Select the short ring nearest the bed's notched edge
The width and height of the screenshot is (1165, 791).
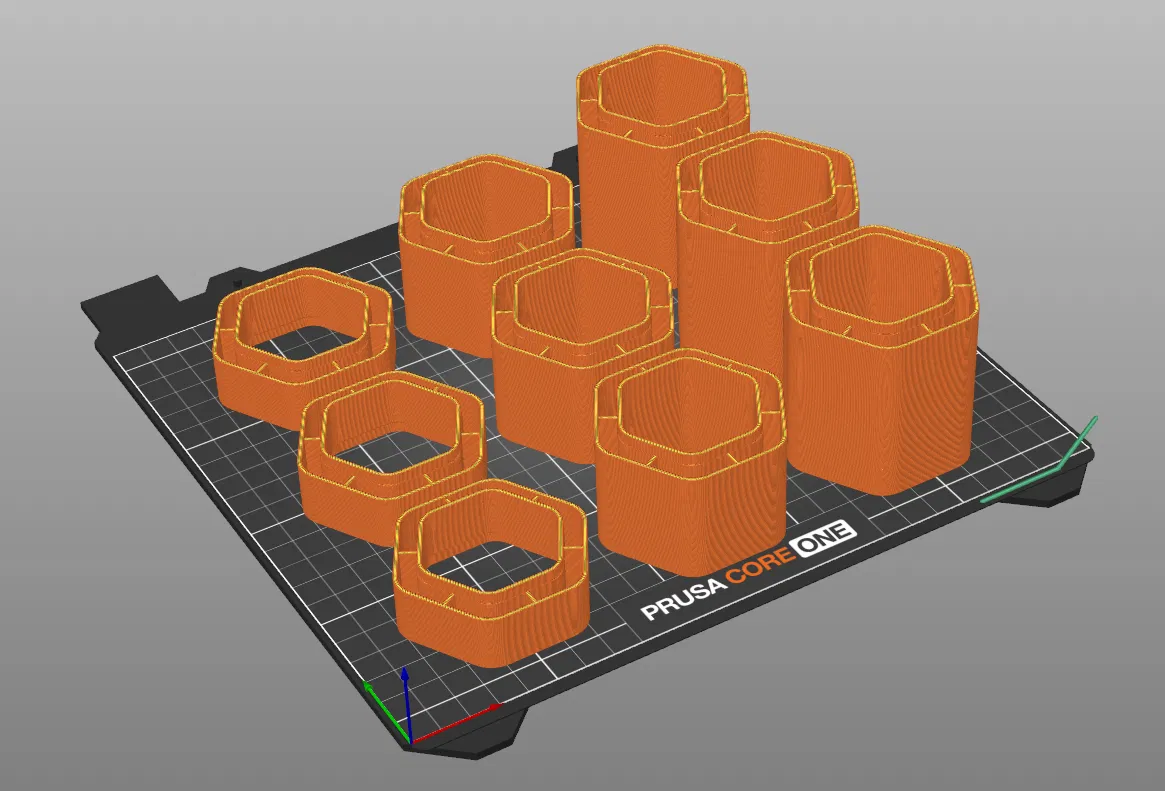coord(303,349)
